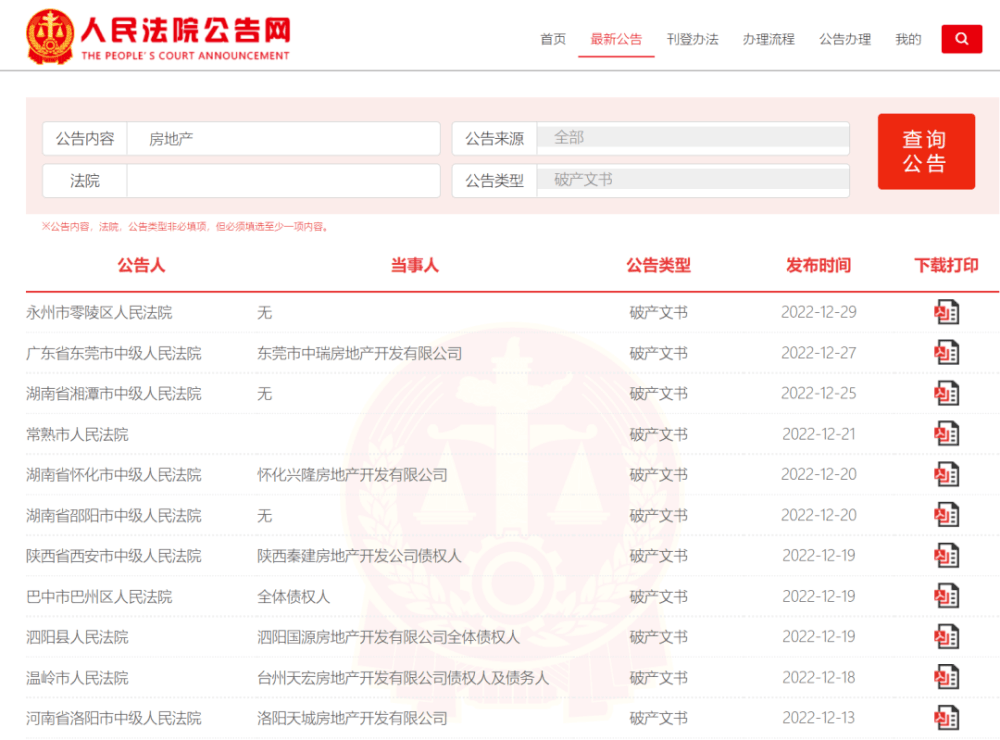Open the 公告来源 dropdown showing 全部
This screenshot has height=740, width=1000.
pyautogui.click(x=692, y=138)
